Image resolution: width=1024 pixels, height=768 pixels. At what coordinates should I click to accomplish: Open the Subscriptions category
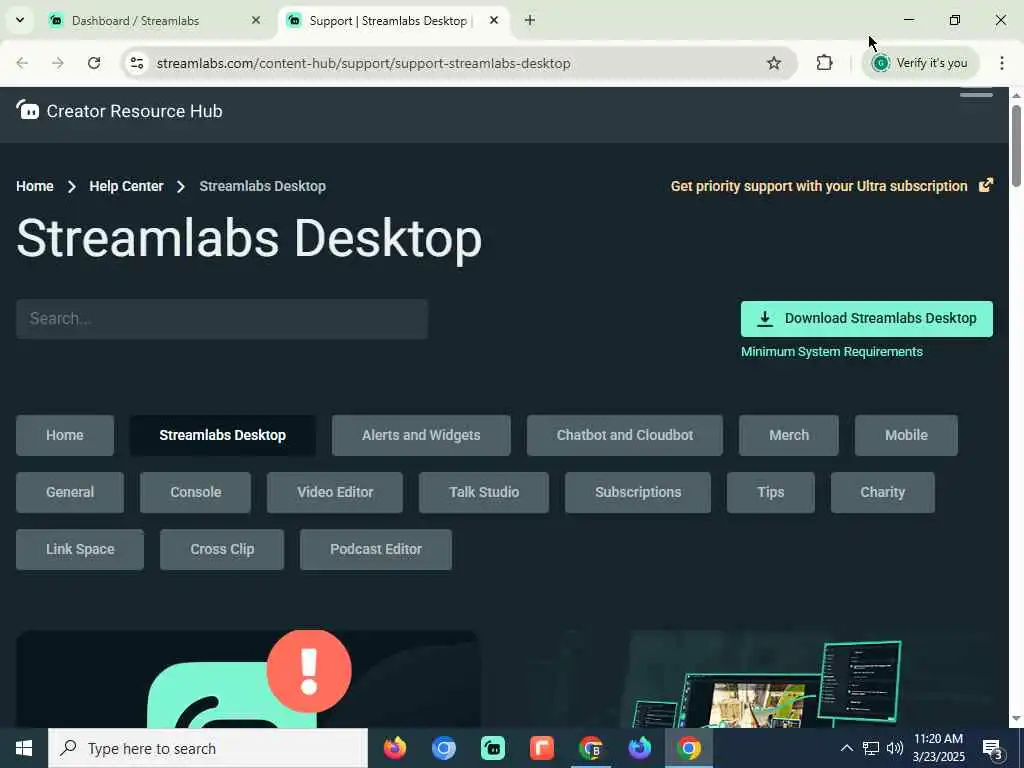click(638, 492)
